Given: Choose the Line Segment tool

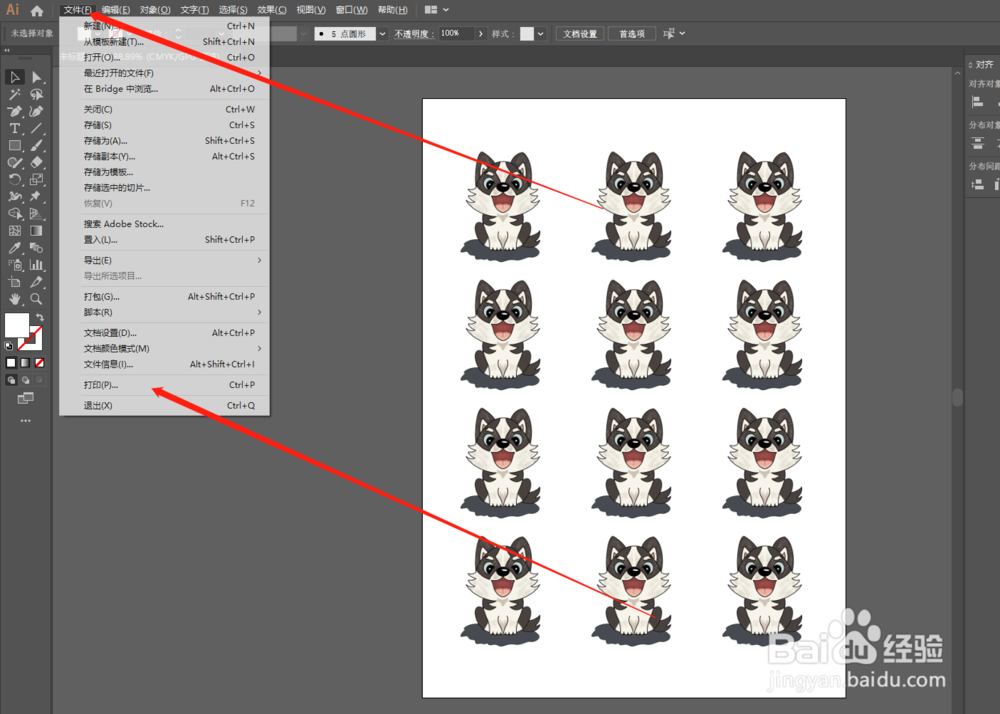Looking at the screenshot, I should coord(36,128).
